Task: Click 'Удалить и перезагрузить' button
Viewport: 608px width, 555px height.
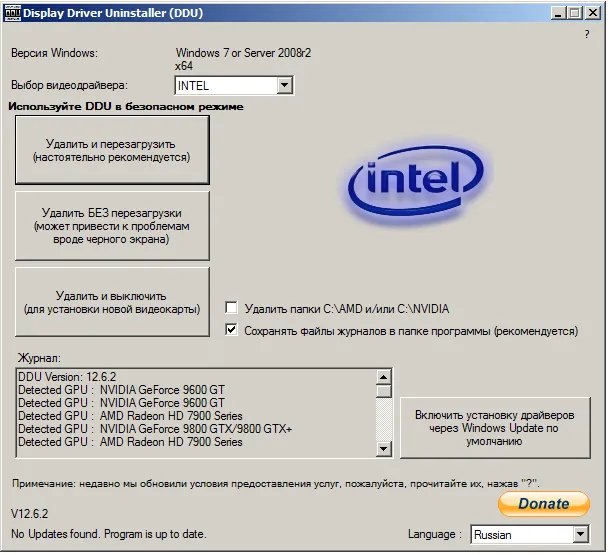Action: 112,150
